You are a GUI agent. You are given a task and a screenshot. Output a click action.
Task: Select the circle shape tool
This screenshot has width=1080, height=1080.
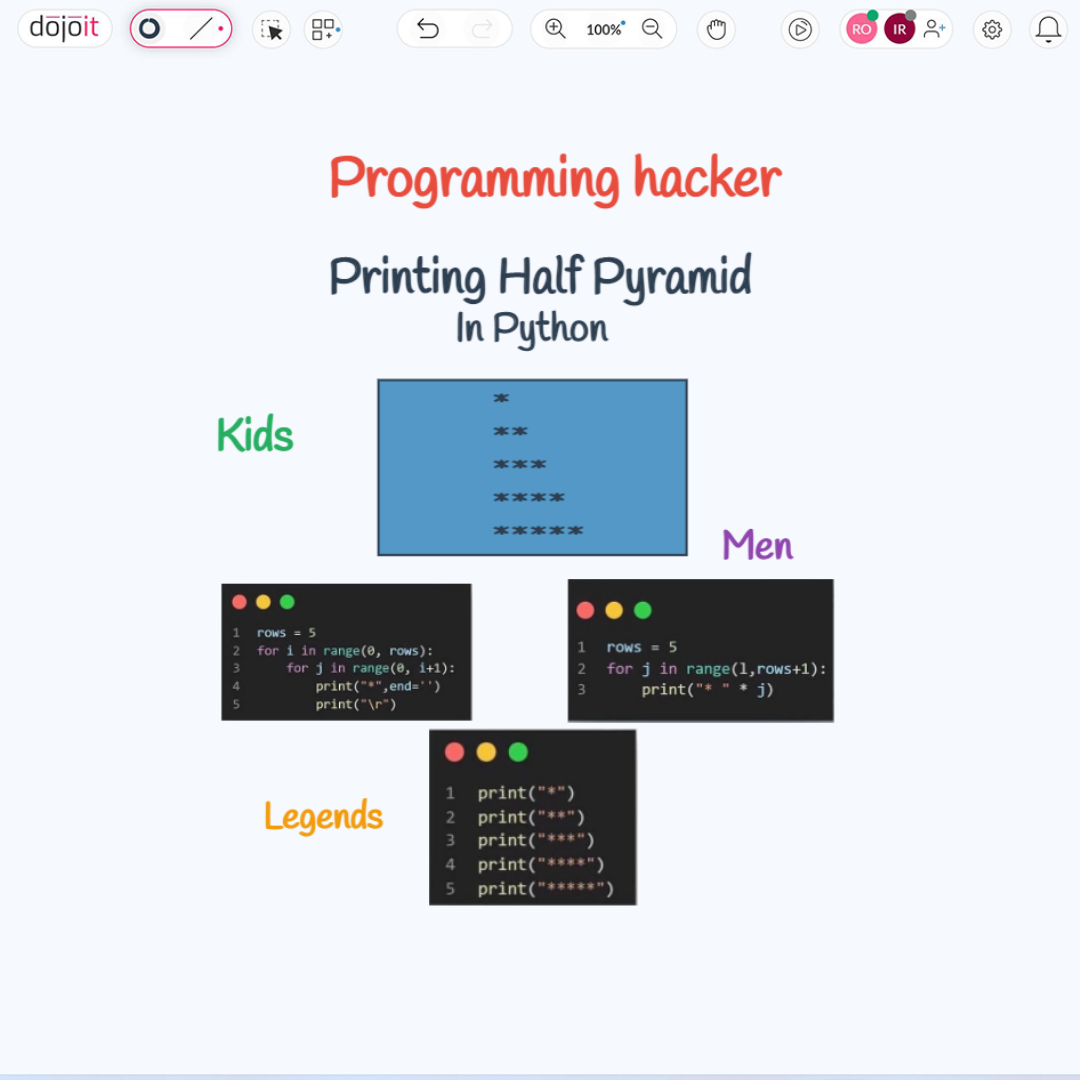[x=149, y=29]
